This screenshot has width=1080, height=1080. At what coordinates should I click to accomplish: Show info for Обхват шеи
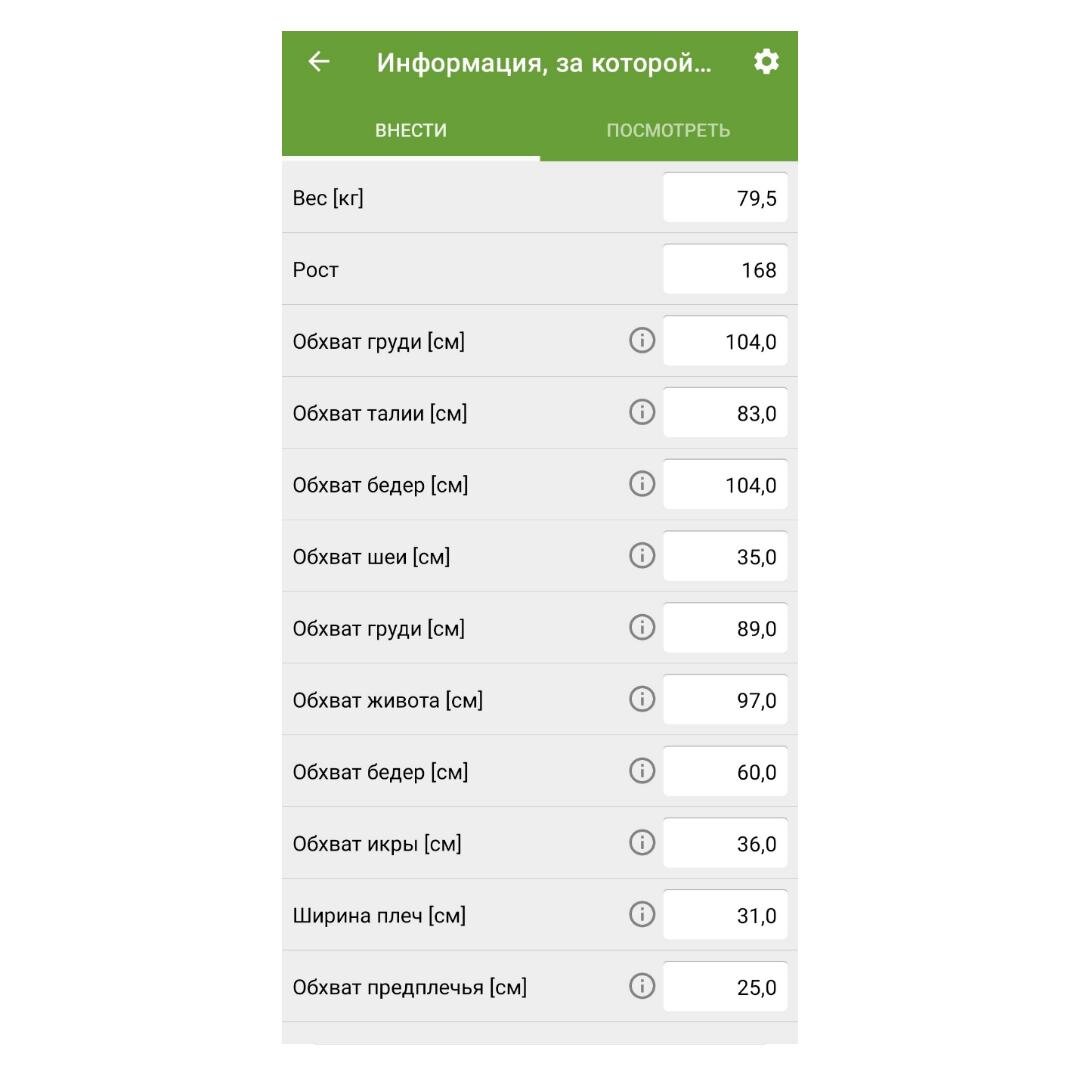tap(642, 556)
